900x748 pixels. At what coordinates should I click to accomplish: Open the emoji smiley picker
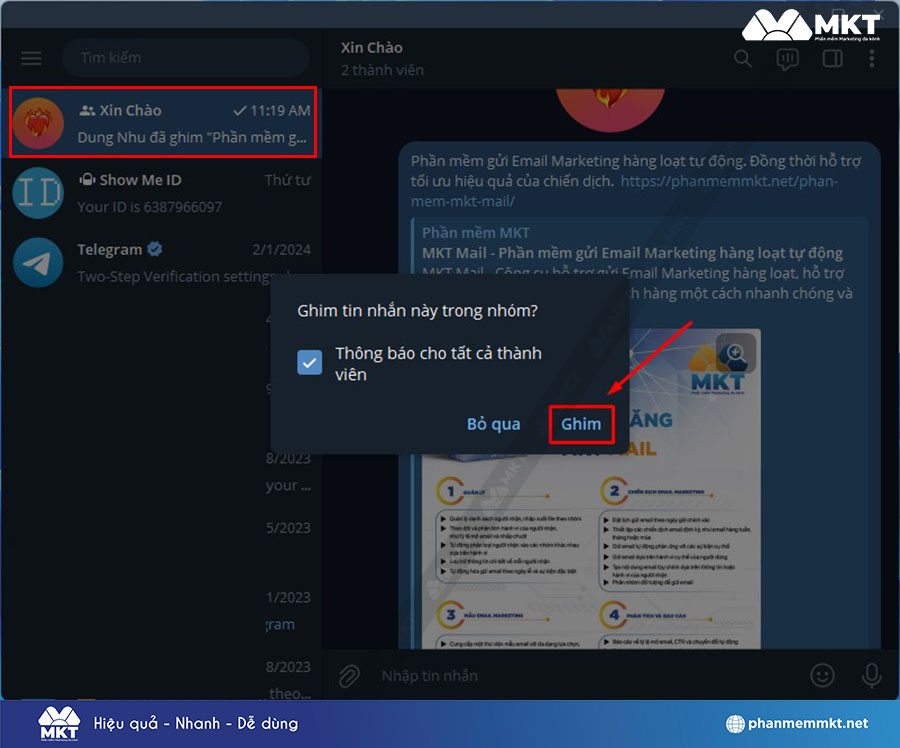[x=822, y=676]
